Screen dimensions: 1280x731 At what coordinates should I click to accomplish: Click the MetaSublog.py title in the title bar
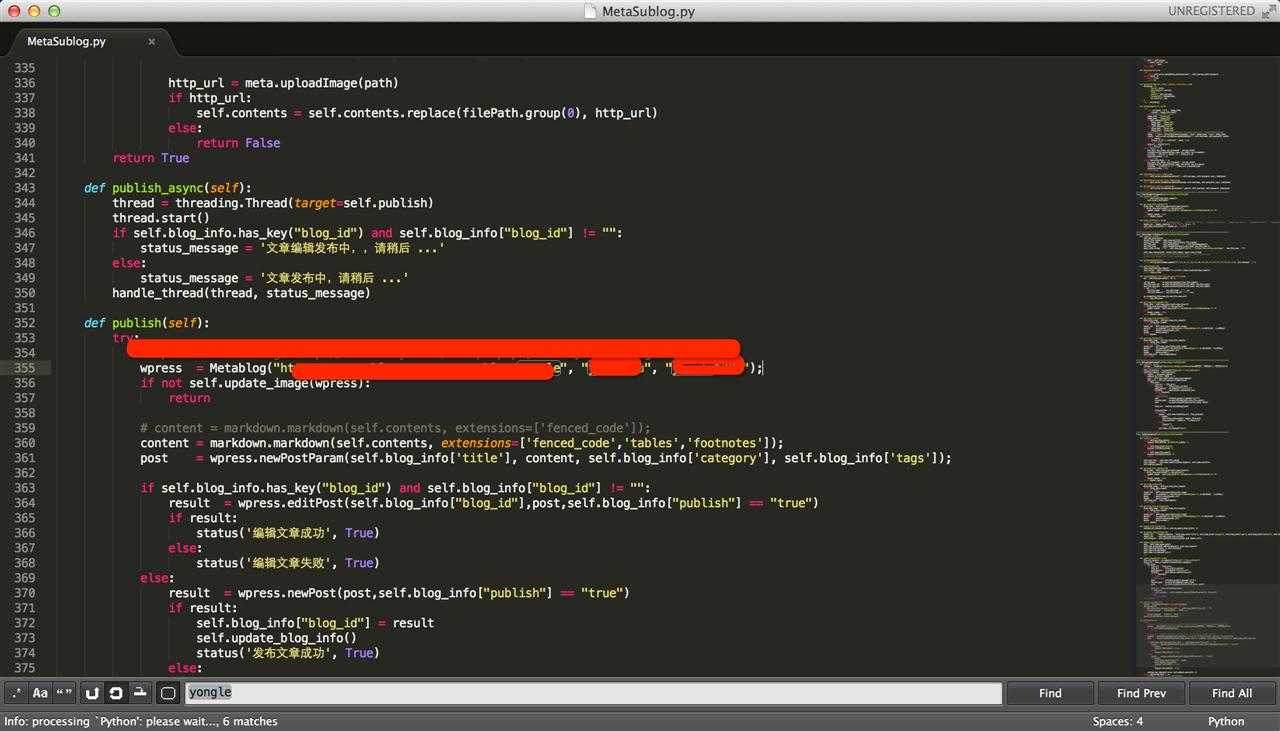[x=648, y=12]
